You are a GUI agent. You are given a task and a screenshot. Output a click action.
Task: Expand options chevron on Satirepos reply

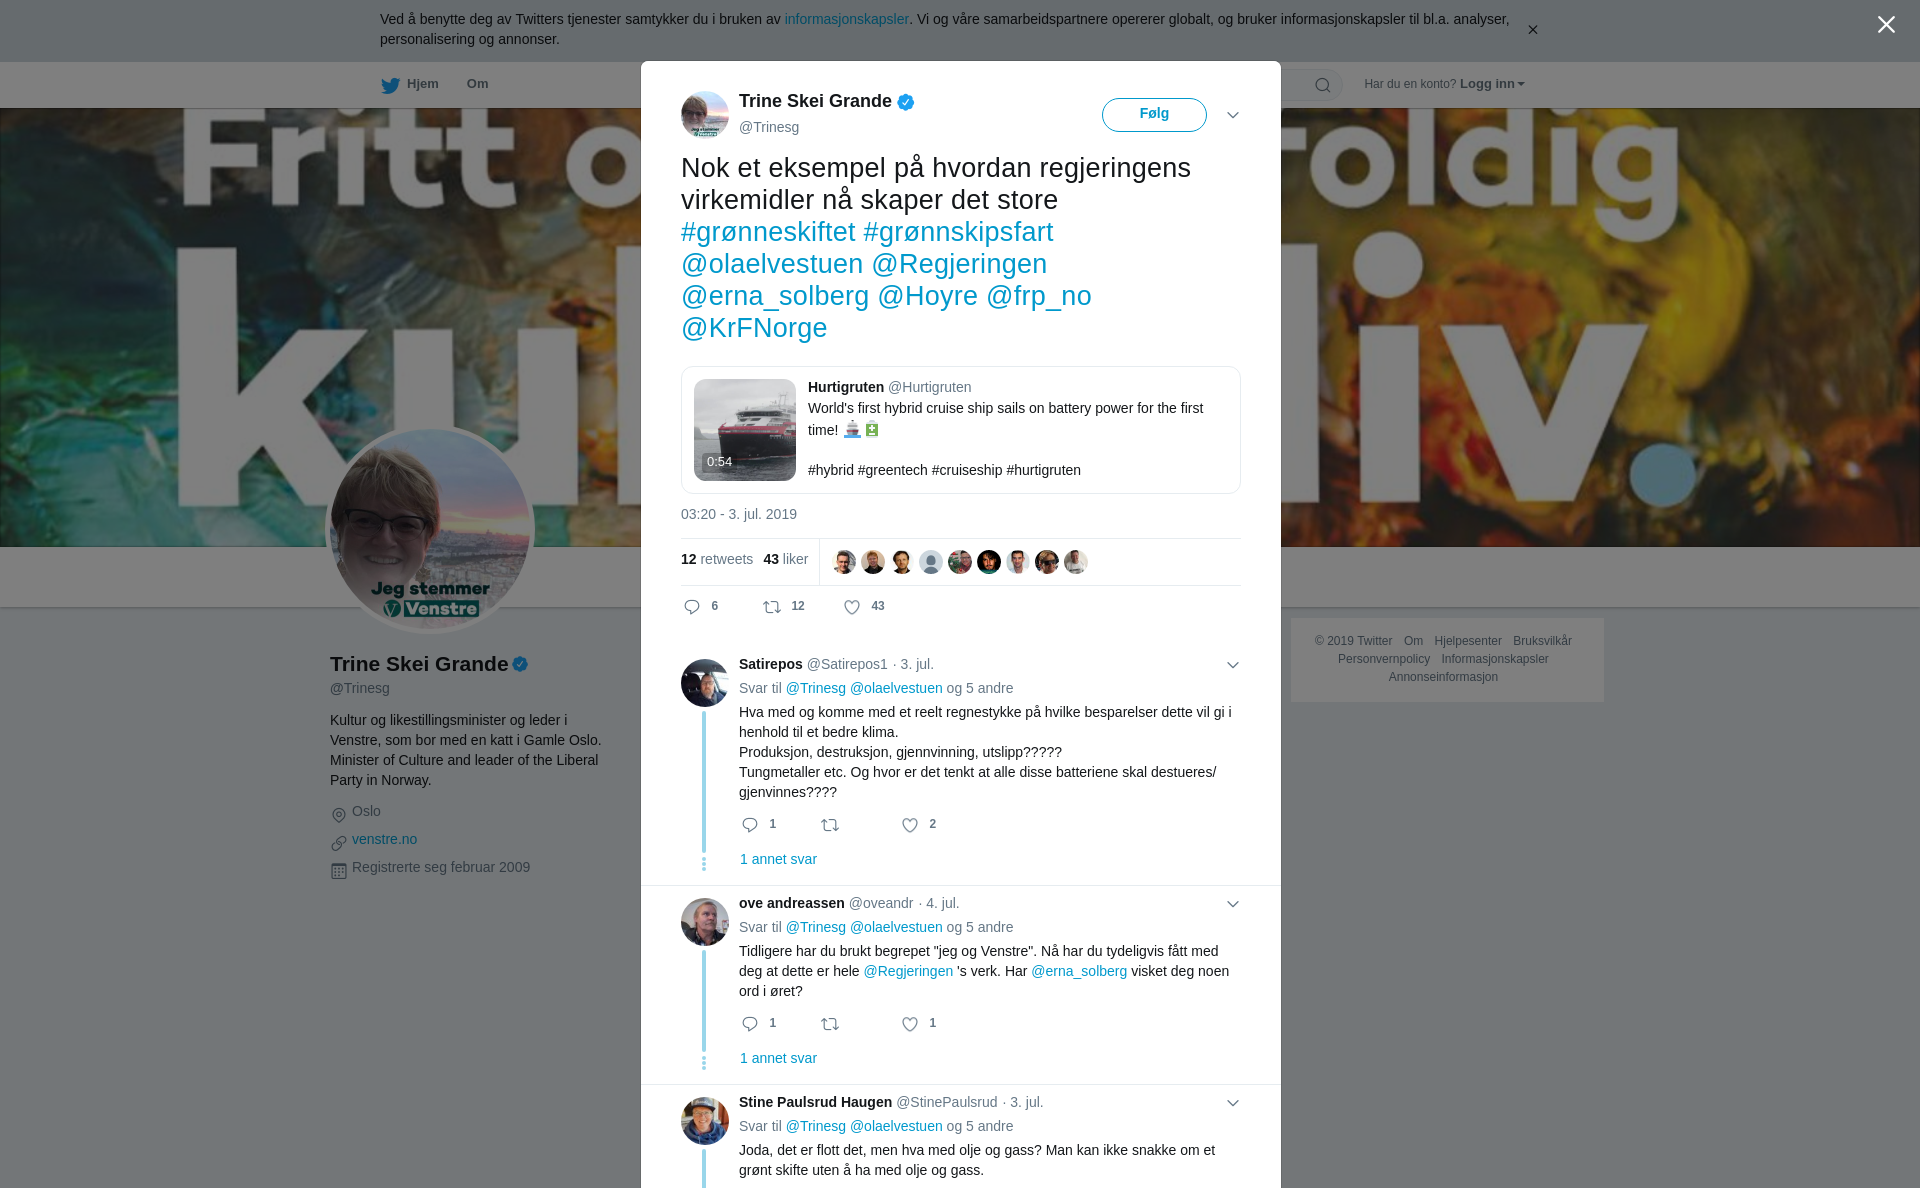[x=1233, y=665]
